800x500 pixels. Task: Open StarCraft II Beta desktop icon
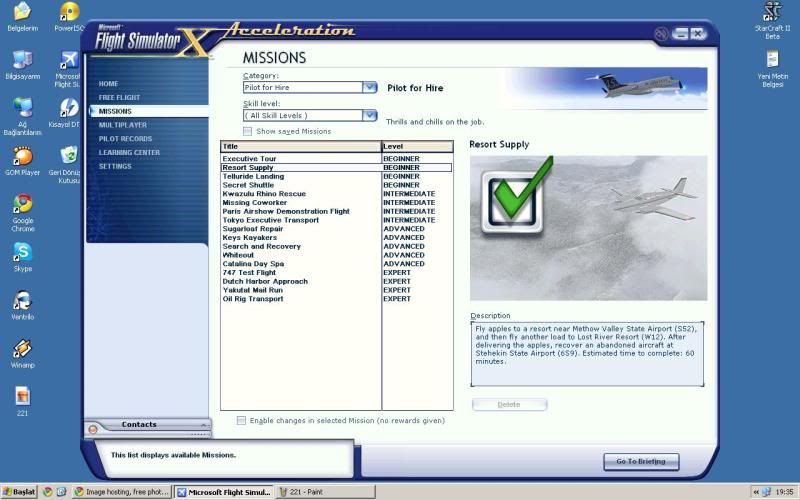(x=772, y=20)
